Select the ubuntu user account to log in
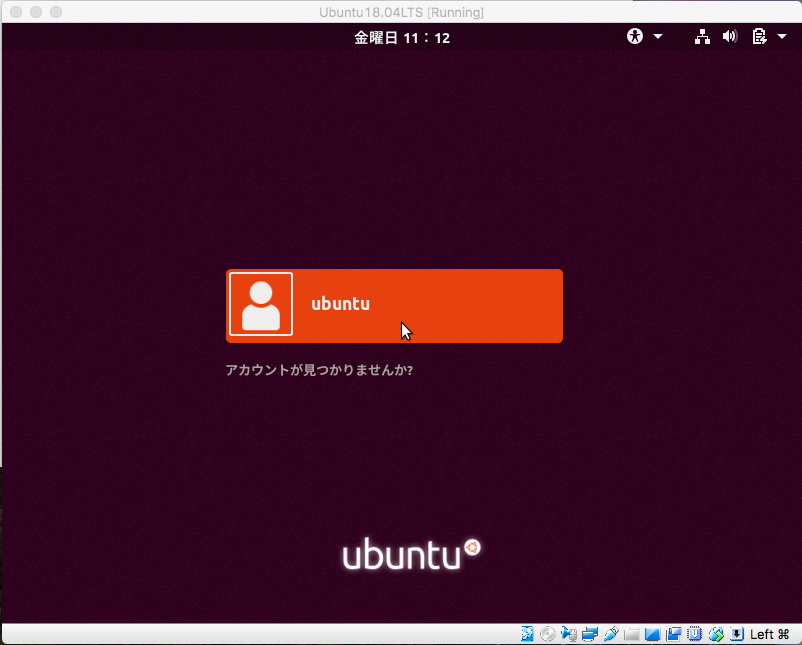Viewport: 802px width, 645px height. coord(394,306)
